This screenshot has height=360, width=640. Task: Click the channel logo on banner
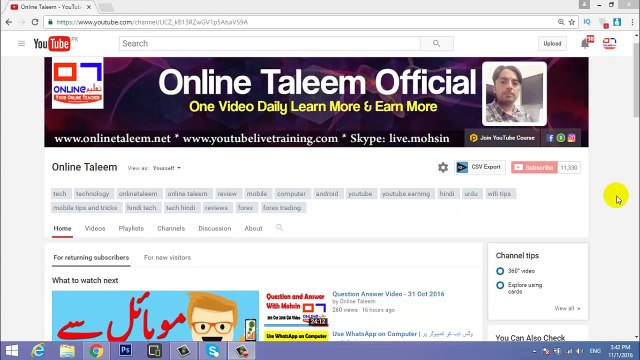(x=78, y=83)
